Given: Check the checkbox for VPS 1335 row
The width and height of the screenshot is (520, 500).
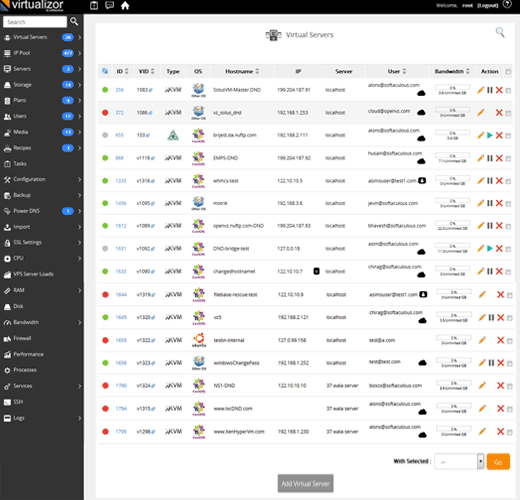Looking at the screenshot, I should pyautogui.click(x=508, y=181).
